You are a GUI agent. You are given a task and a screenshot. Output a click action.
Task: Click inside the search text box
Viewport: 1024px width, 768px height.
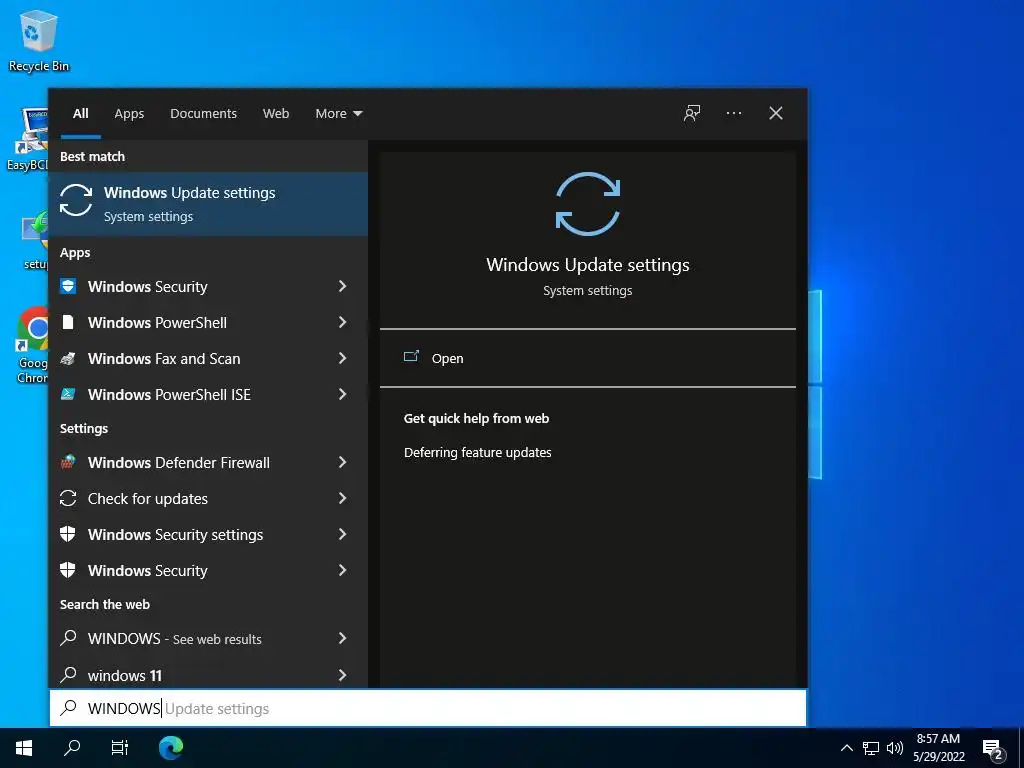[x=428, y=708]
